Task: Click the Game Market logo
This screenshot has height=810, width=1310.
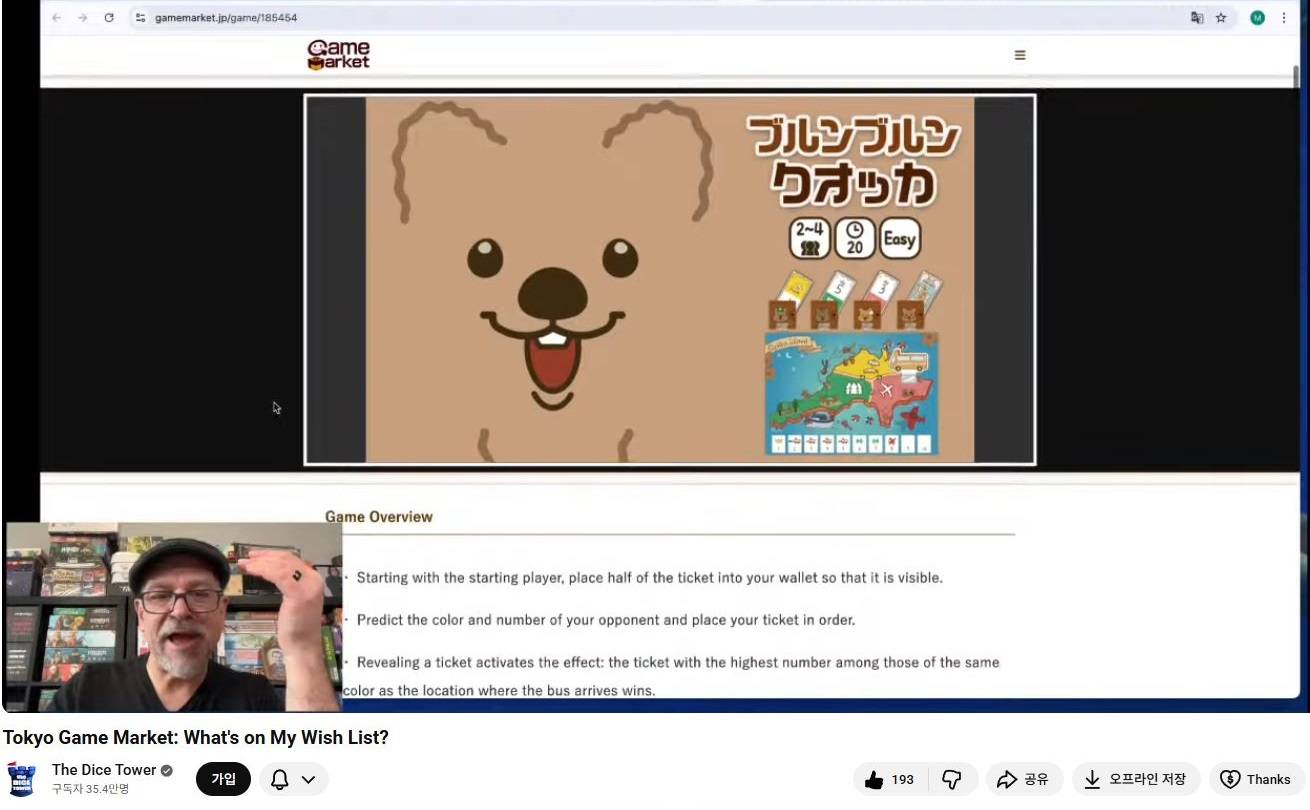Action: (x=338, y=55)
